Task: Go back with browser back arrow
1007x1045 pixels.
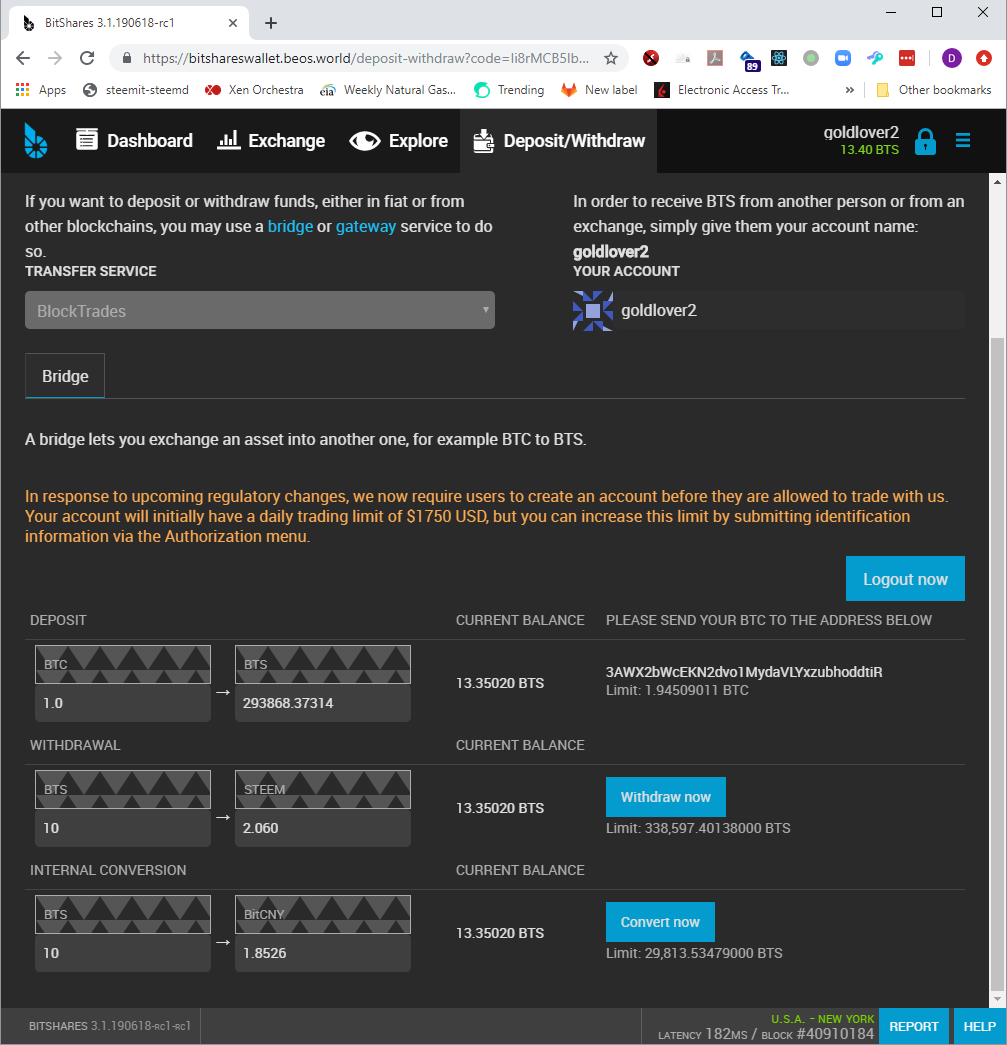Action: 23,58
